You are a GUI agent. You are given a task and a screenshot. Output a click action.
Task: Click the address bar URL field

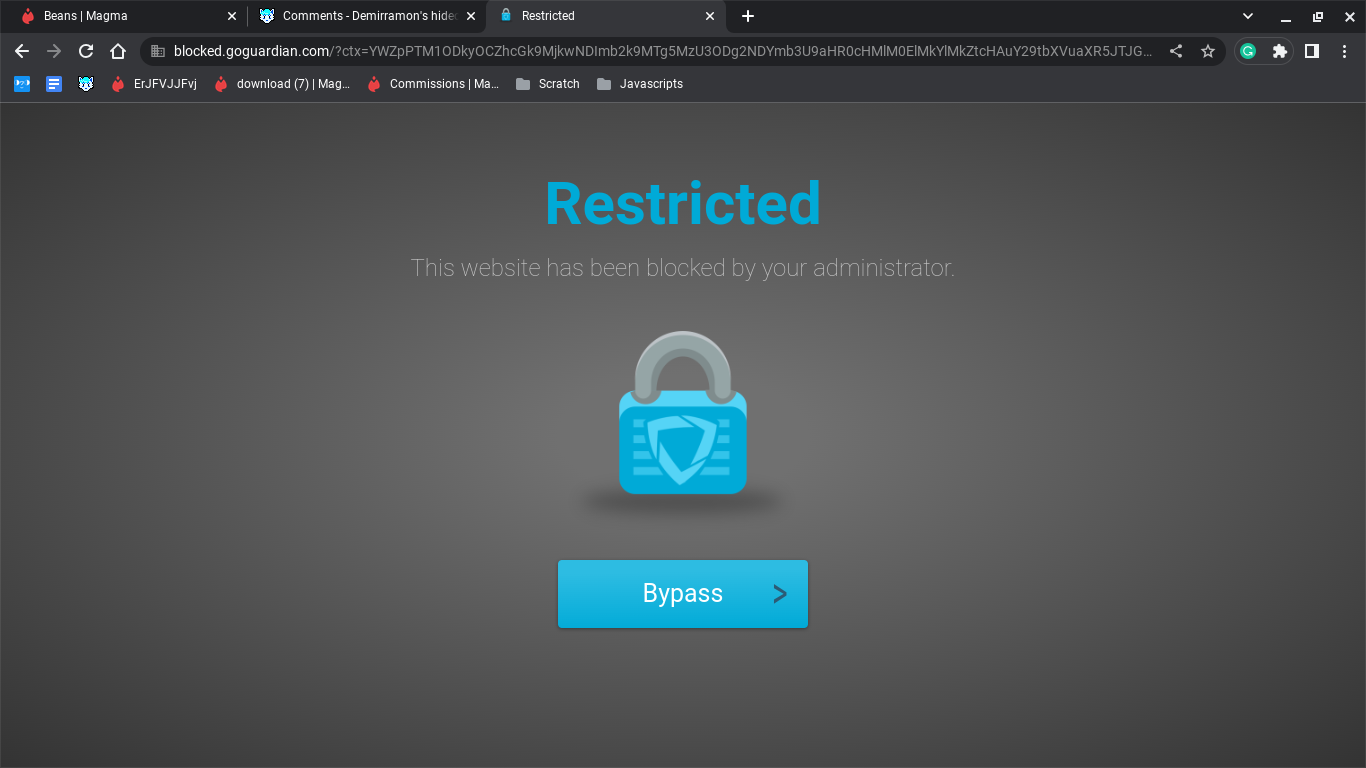pos(660,51)
